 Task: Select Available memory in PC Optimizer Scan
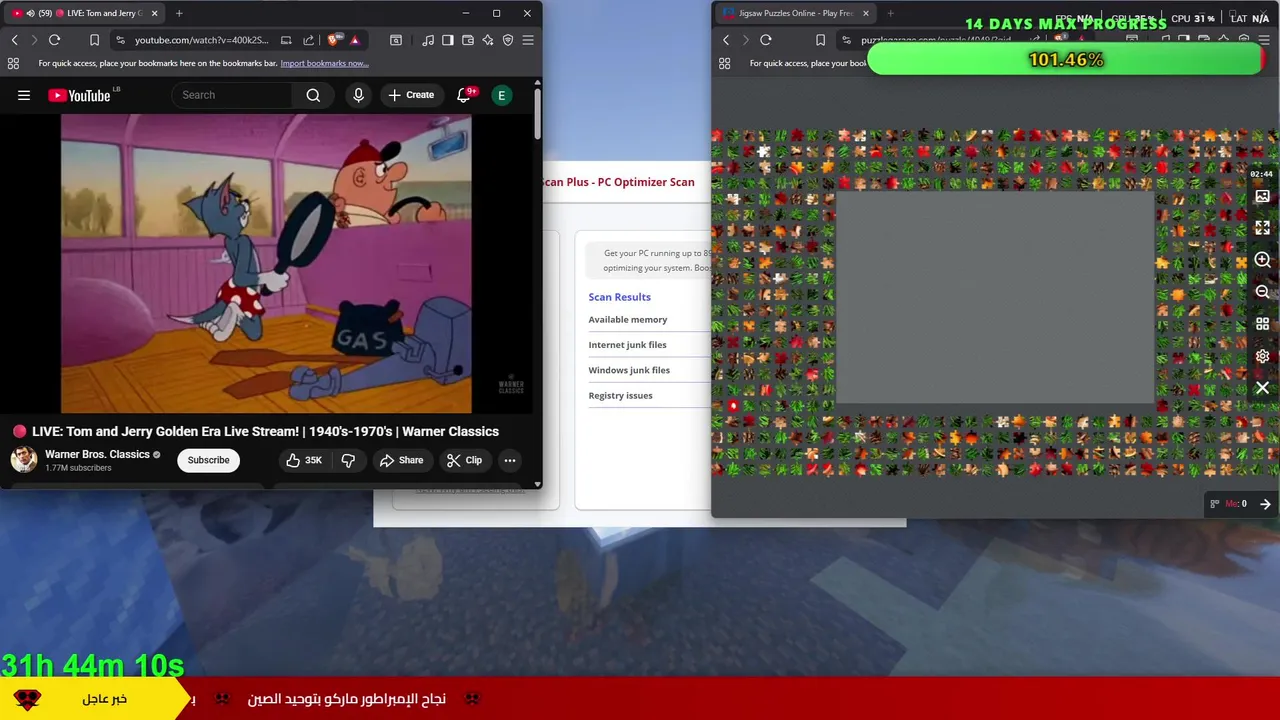pyautogui.click(x=627, y=320)
